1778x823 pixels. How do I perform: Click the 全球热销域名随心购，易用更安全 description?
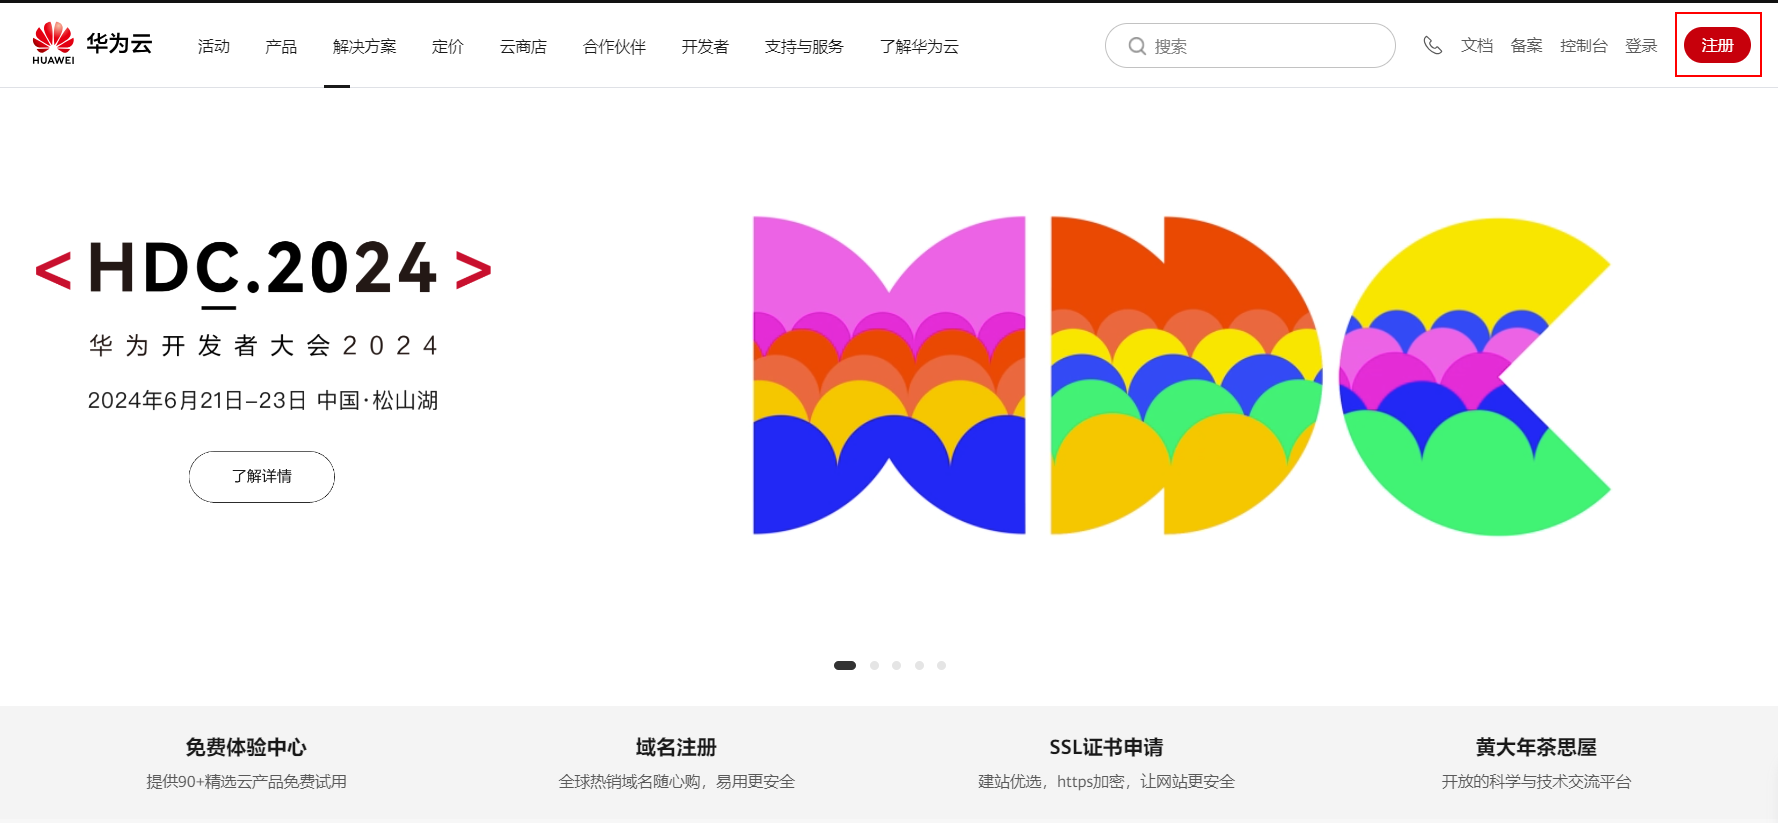(676, 782)
